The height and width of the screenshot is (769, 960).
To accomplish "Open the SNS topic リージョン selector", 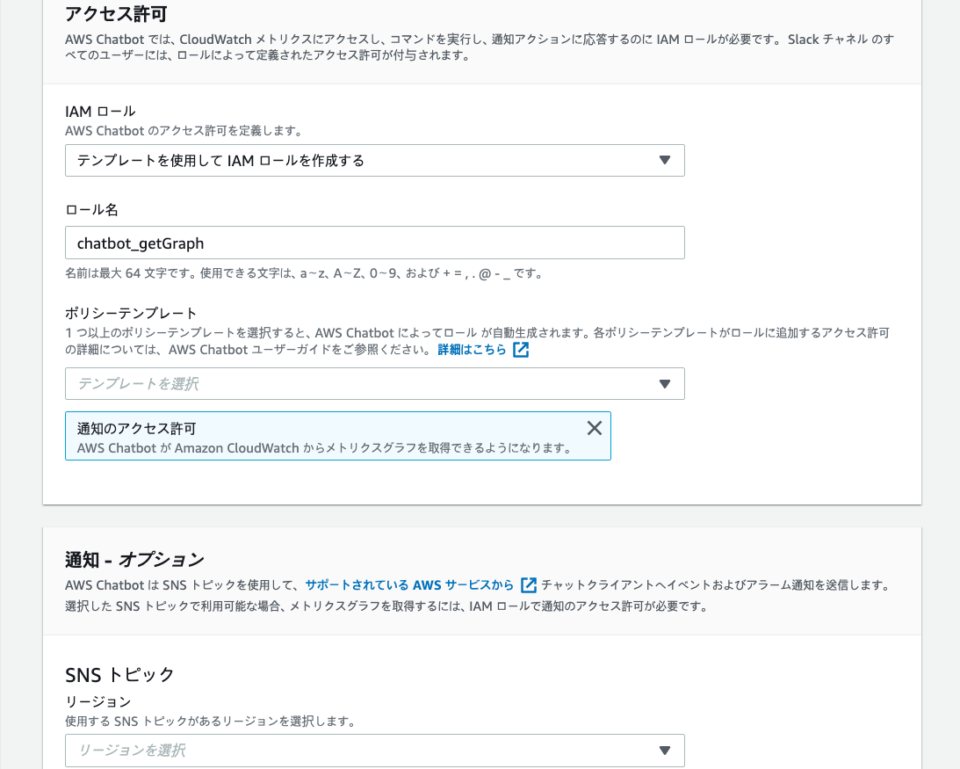I will pyautogui.click(x=375, y=750).
